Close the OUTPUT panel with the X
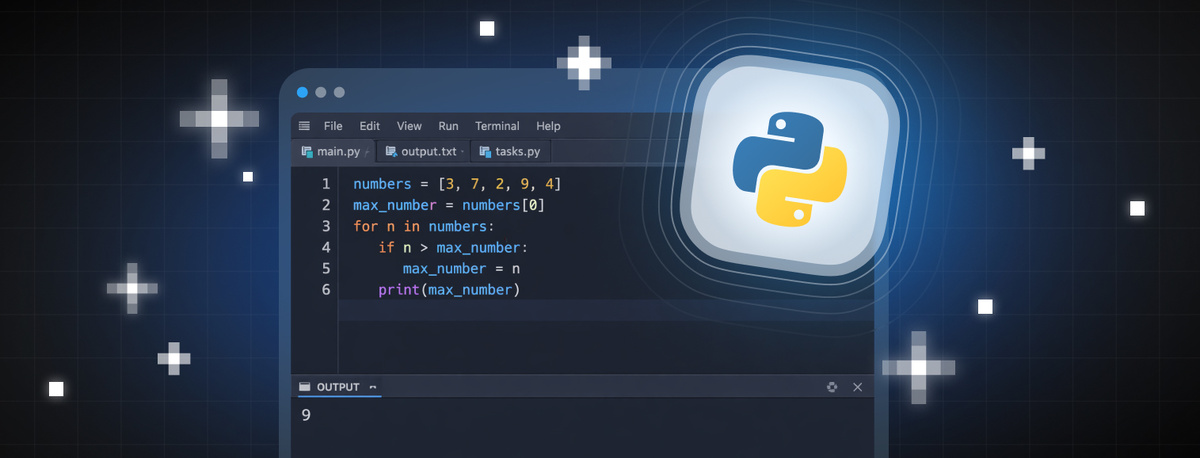 point(857,387)
